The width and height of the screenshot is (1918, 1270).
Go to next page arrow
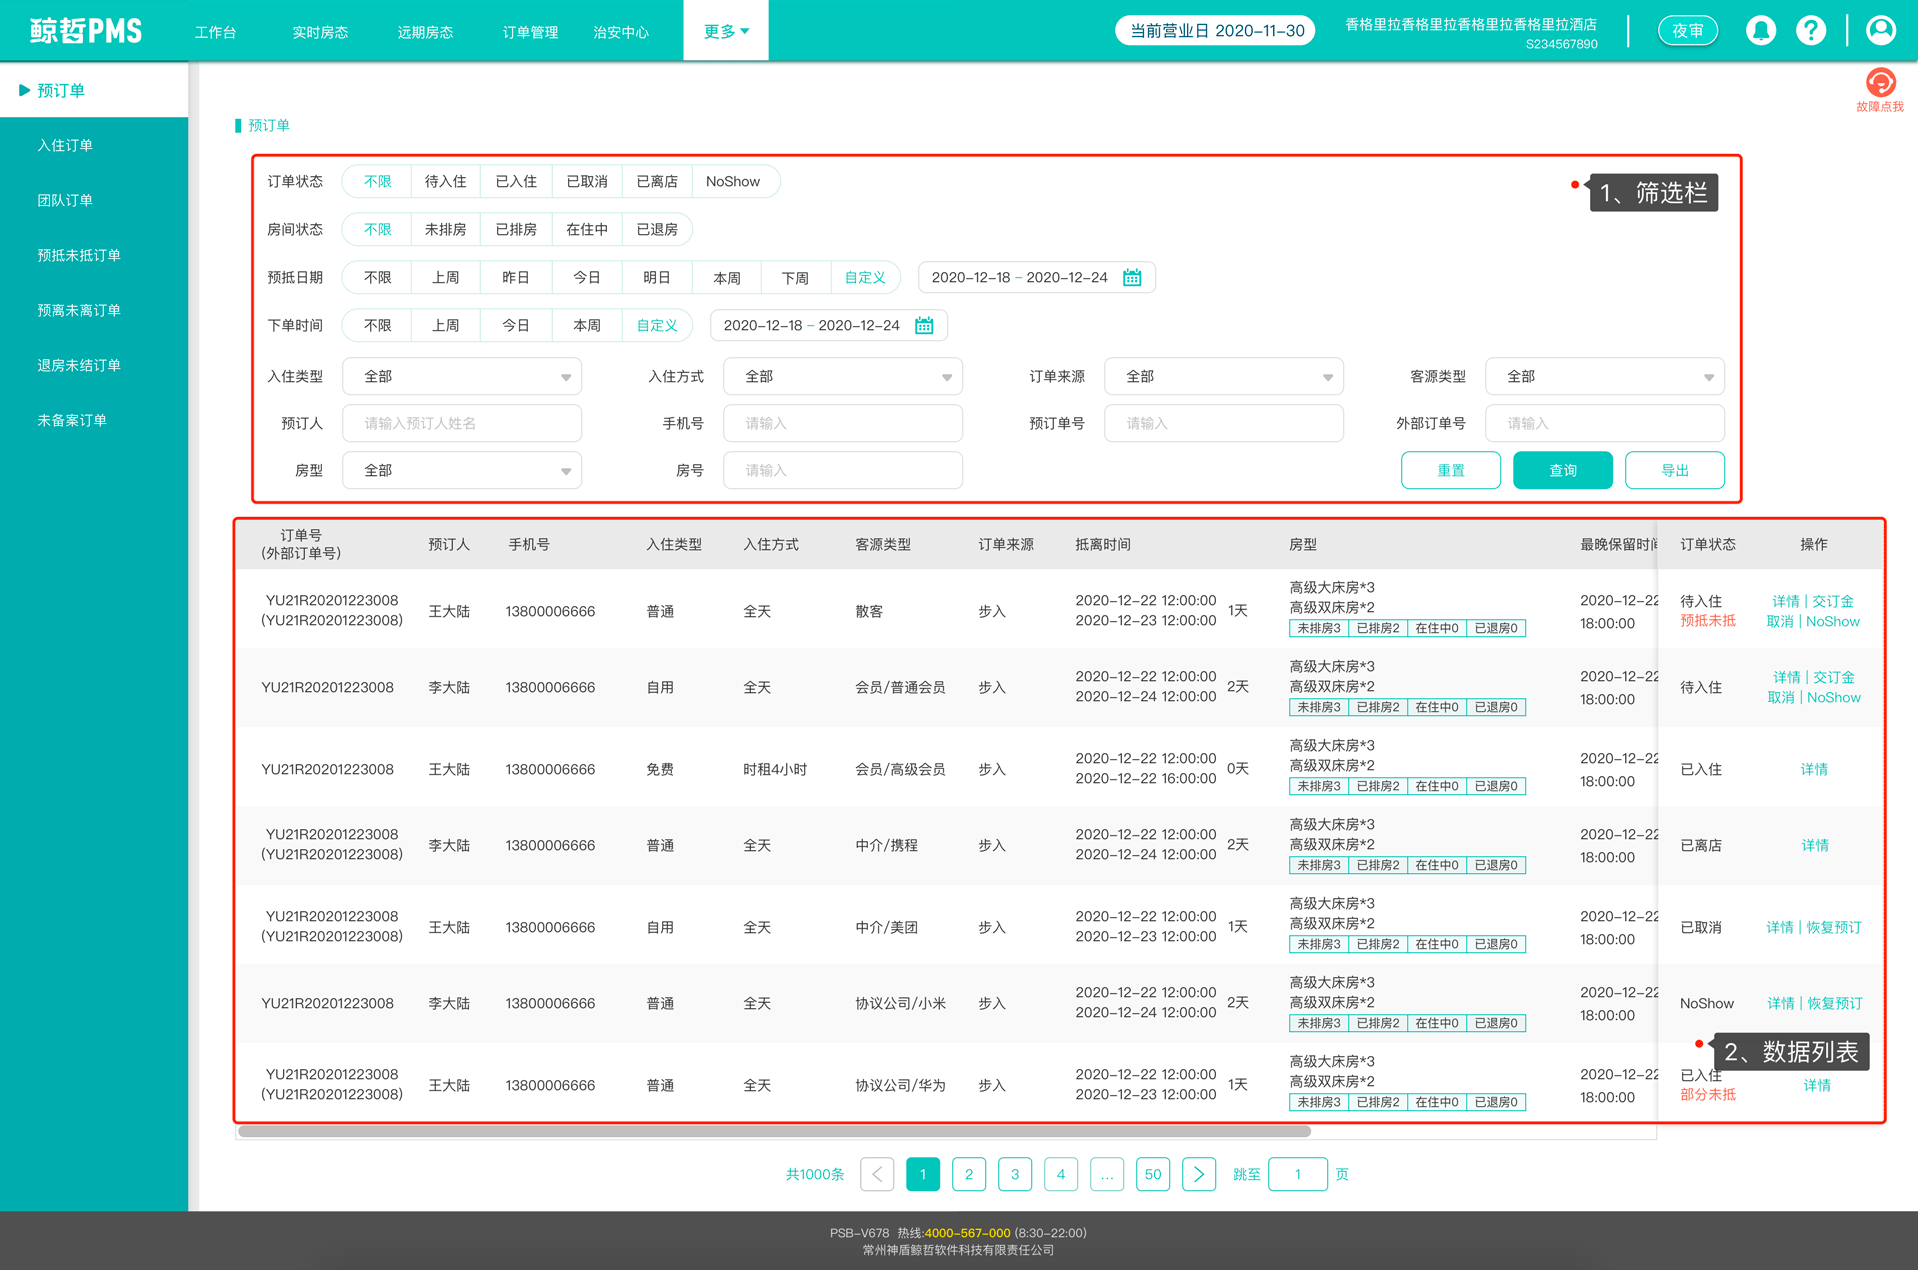1198,1174
